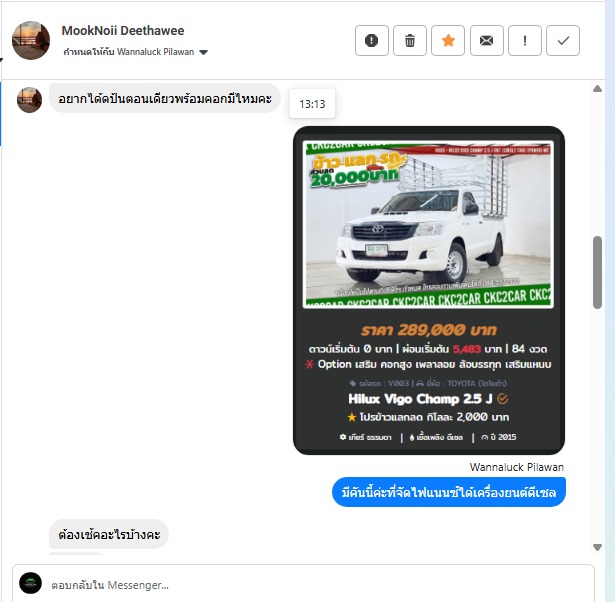
Task: Open MookNoii Deethawee's large profile picture
Action: click(x=31, y=40)
